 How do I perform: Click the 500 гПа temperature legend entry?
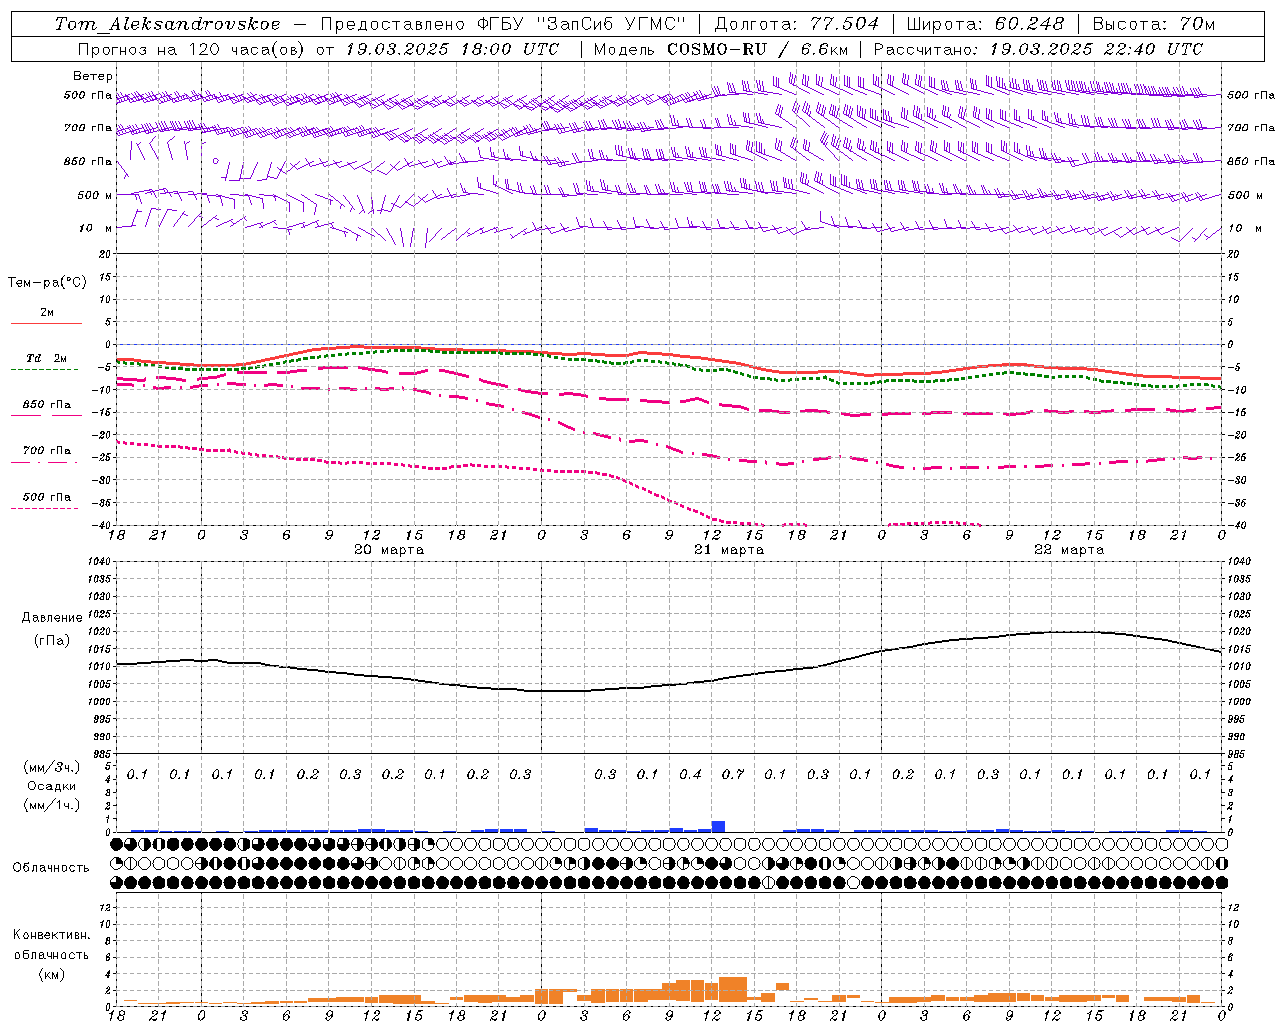pyautogui.click(x=47, y=497)
